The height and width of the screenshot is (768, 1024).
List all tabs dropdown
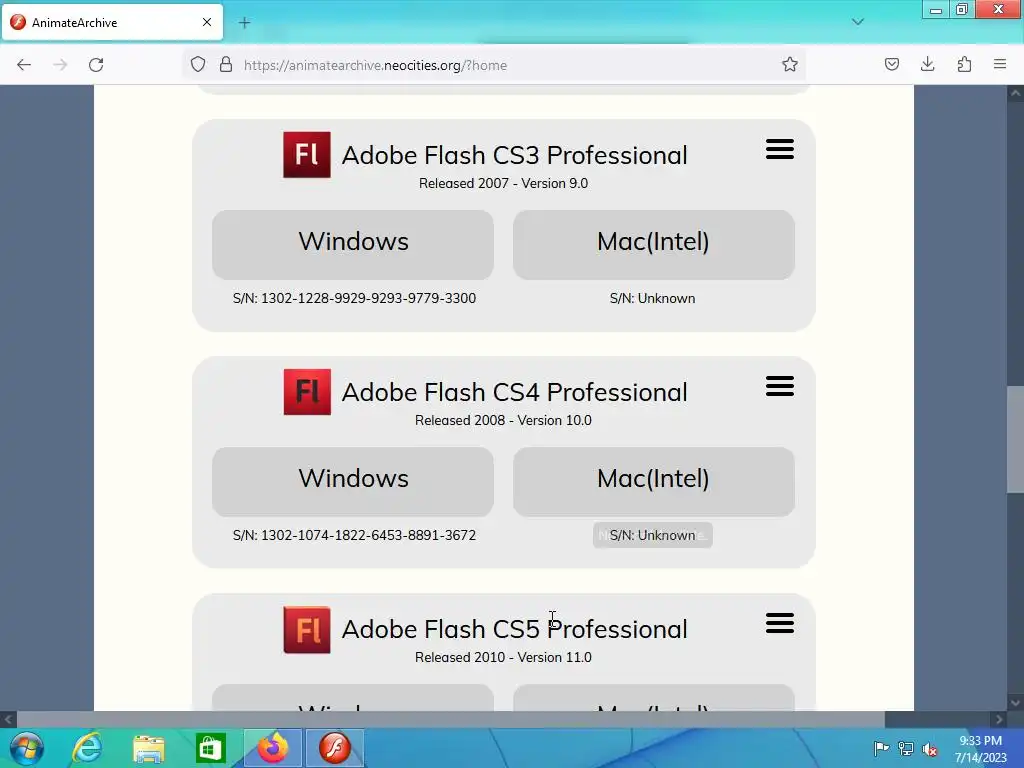click(858, 22)
